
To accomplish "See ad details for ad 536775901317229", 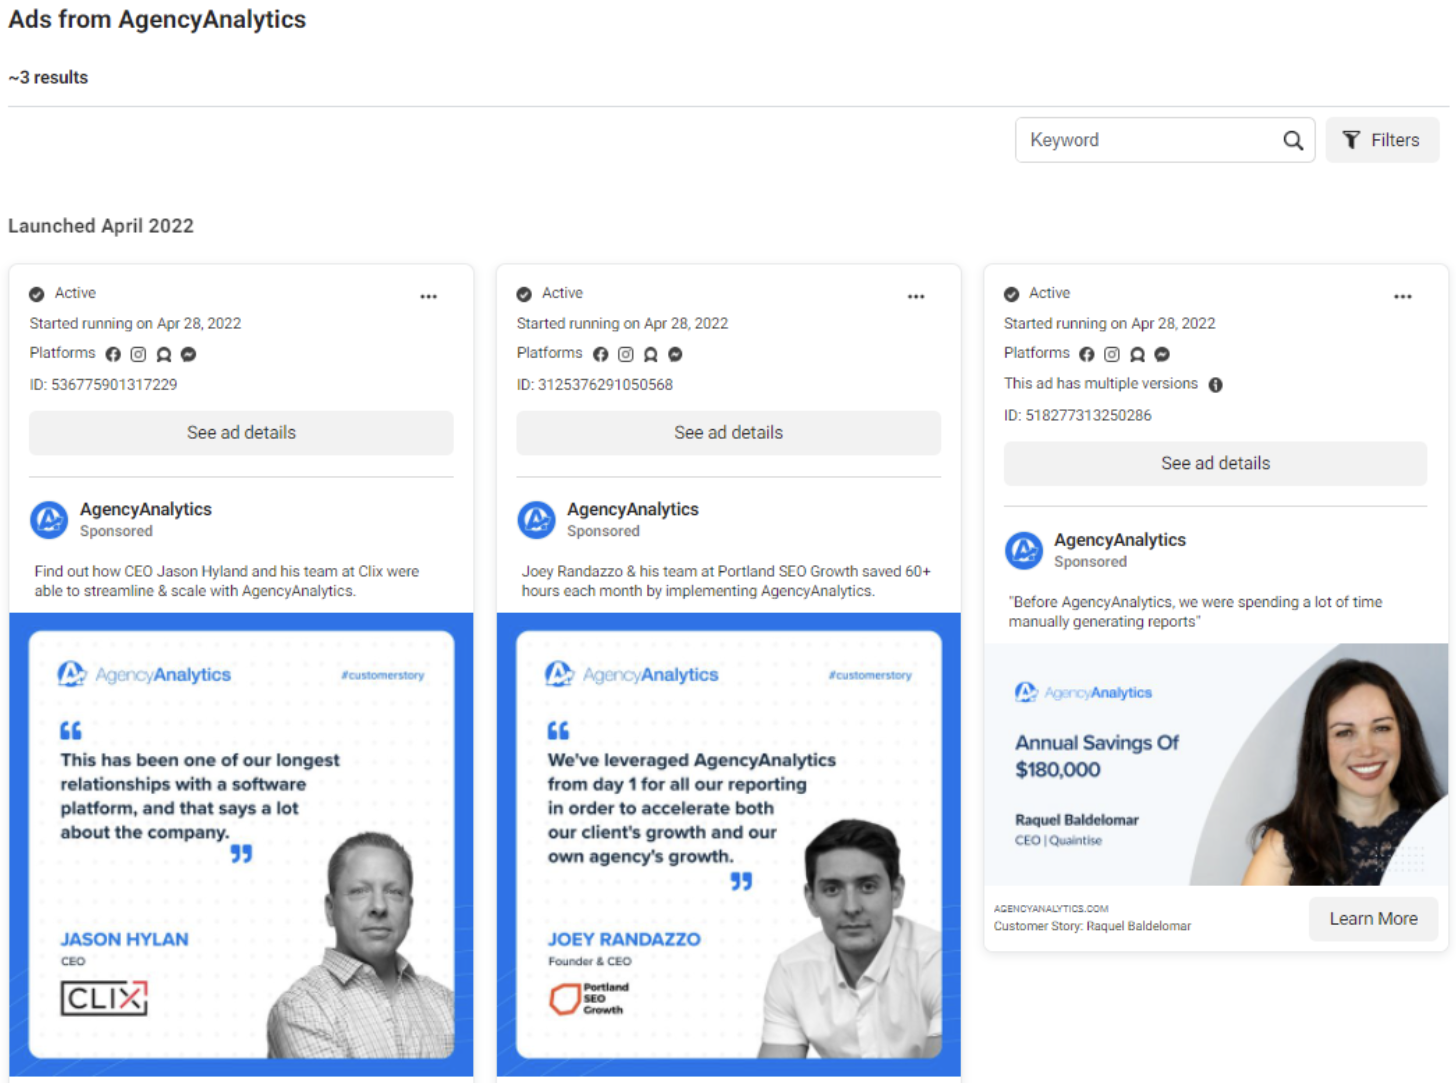I will point(241,433).
